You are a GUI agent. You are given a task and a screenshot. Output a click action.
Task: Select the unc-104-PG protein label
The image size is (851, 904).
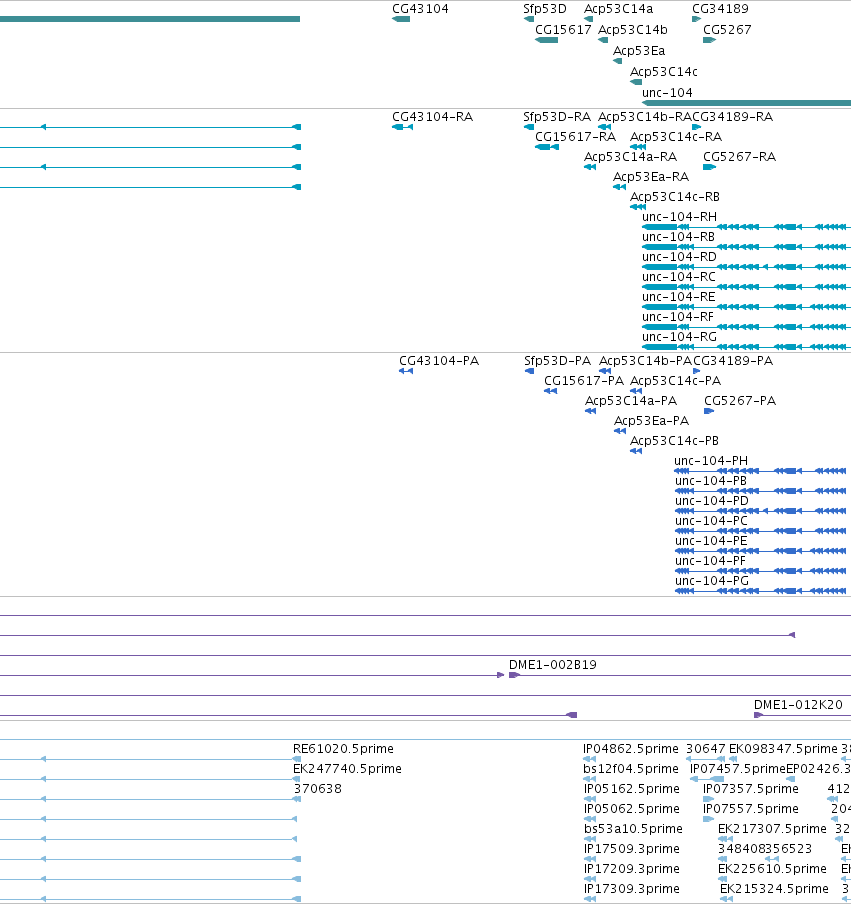tap(711, 581)
